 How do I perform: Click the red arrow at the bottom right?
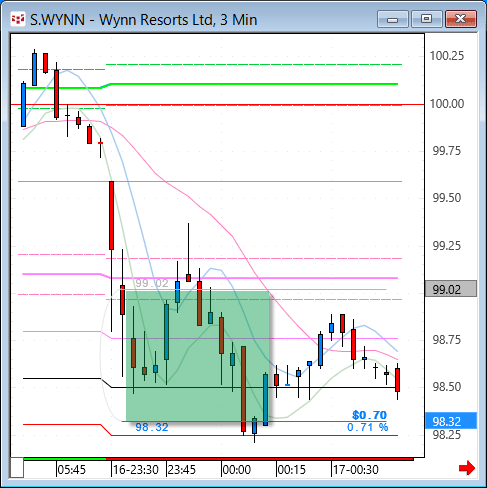pyautogui.click(x=467, y=468)
